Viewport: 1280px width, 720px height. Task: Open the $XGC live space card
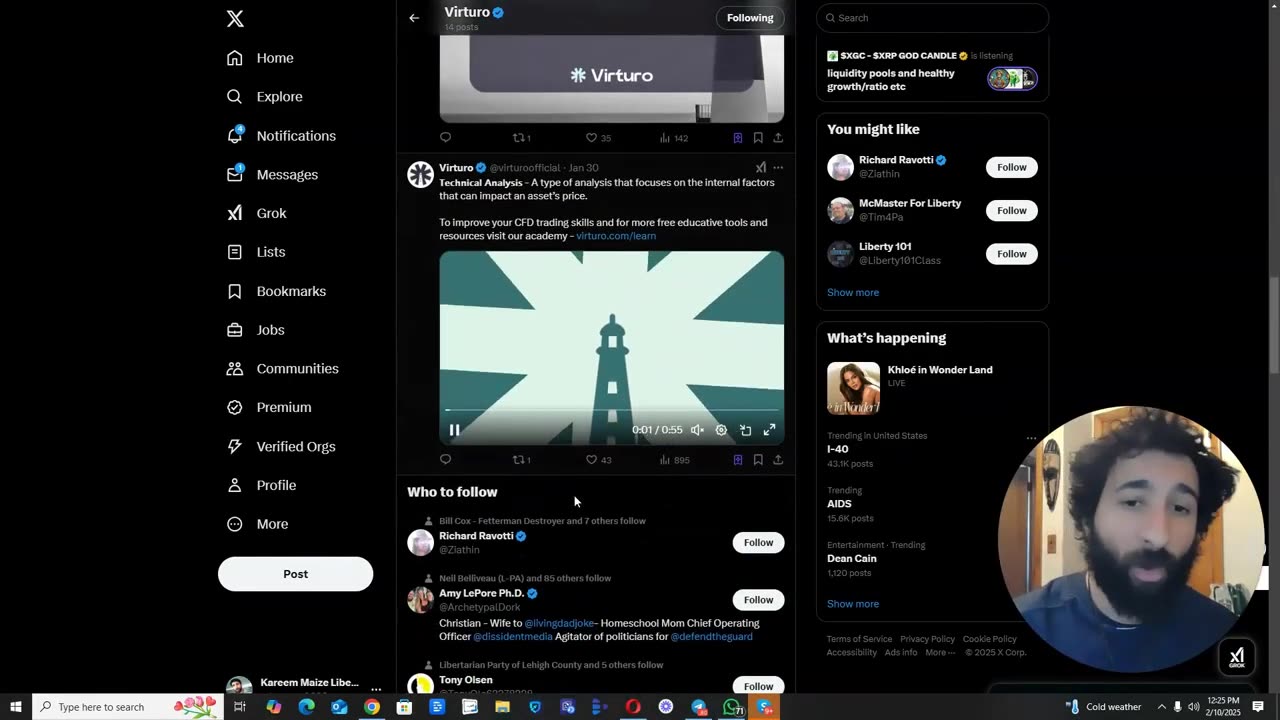pyautogui.click(x=932, y=71)
